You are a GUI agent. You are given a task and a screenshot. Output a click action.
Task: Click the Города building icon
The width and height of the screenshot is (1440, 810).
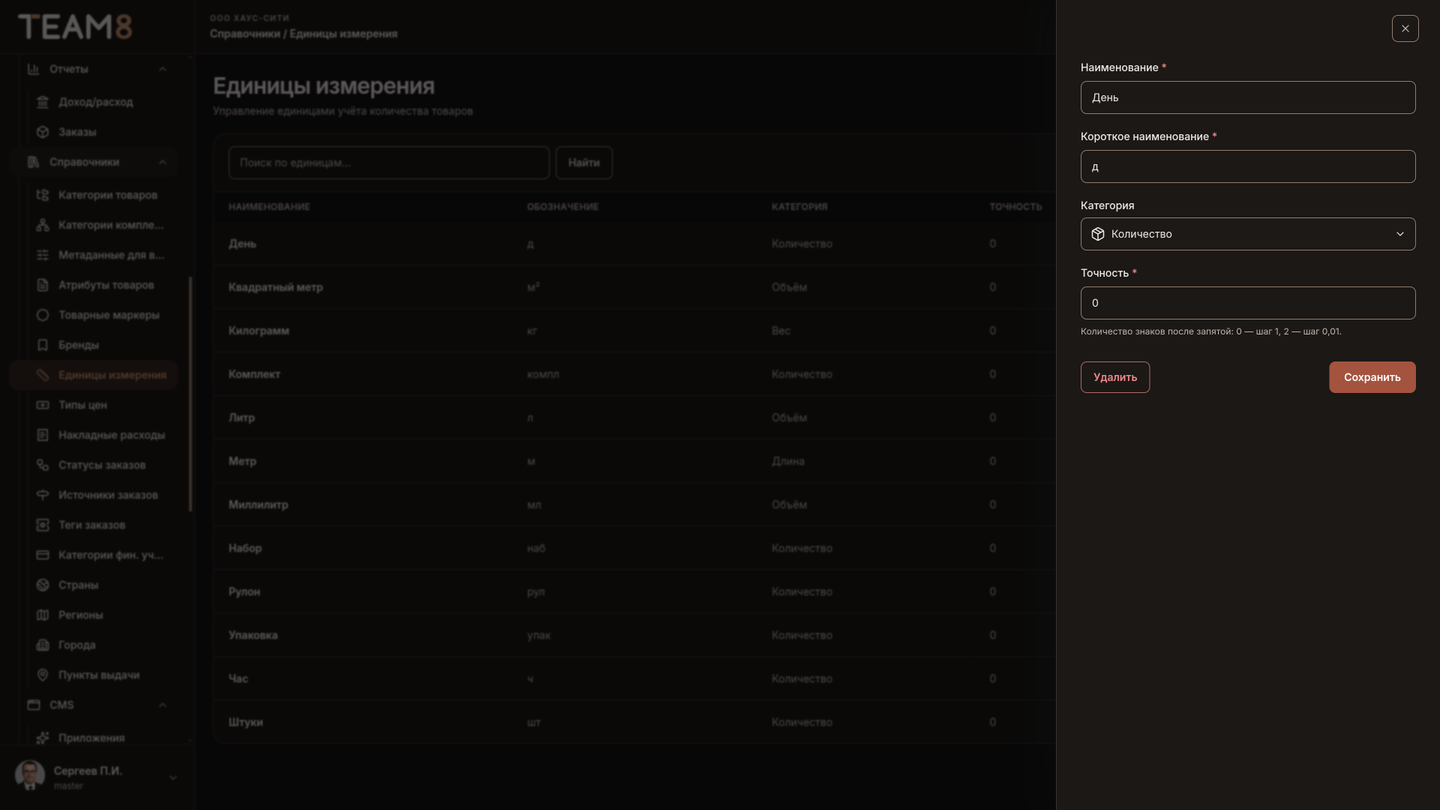(x=42, y=645)
